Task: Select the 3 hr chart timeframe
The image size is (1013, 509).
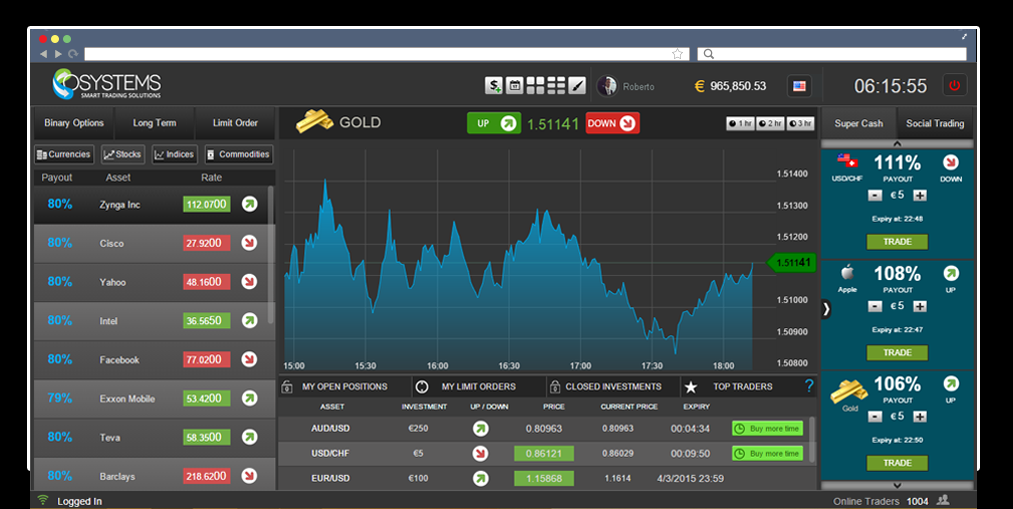Action: [x=800, y=123]
